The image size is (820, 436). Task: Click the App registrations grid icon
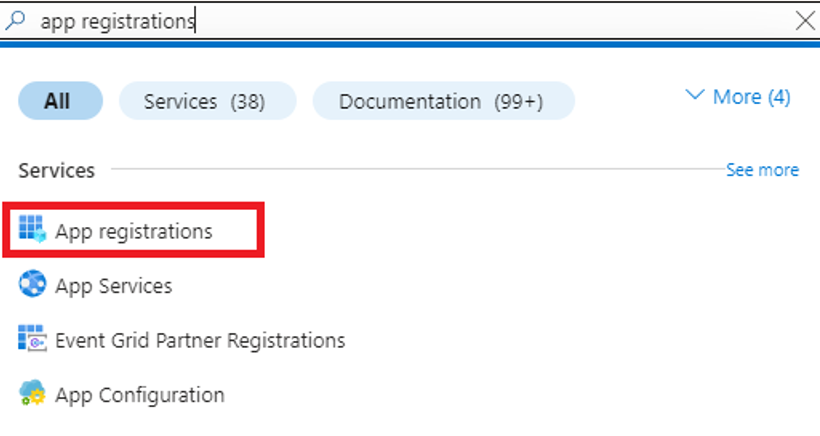coord(32,229)
